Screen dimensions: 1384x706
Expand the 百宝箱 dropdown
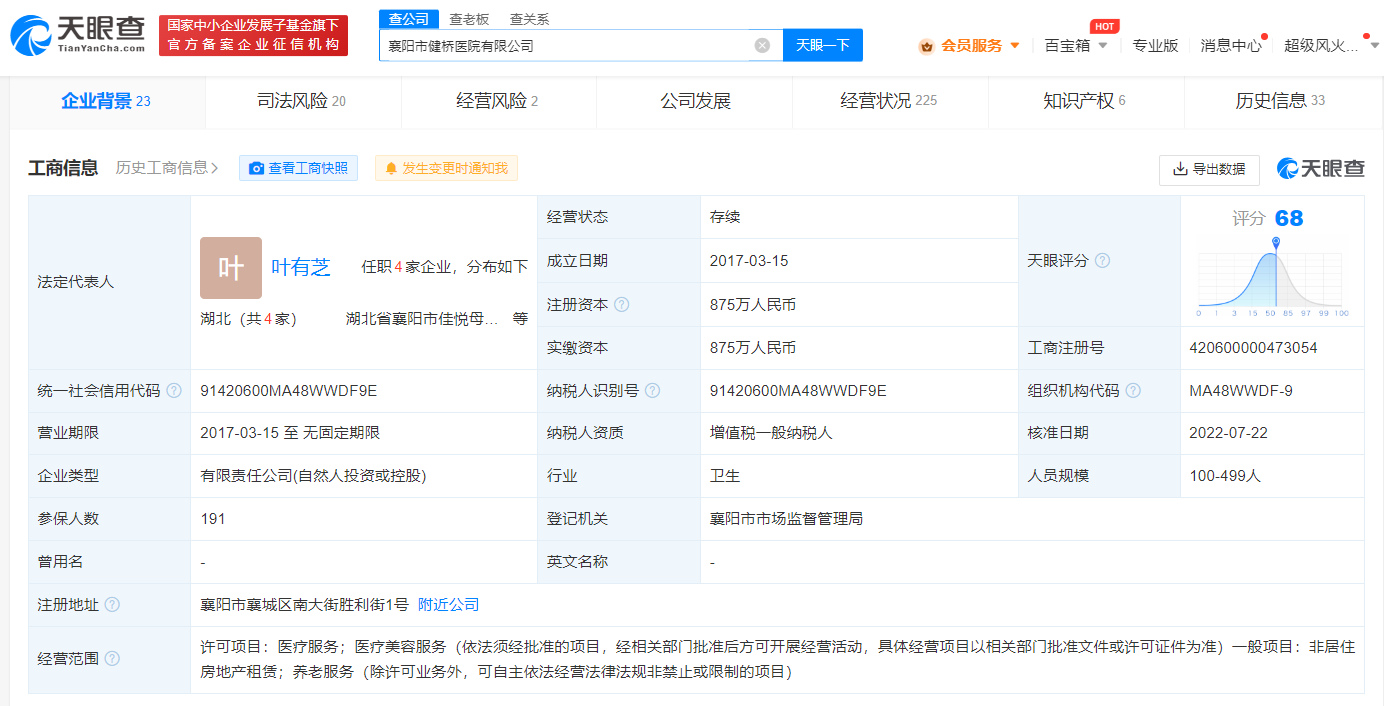point(1076,45)
